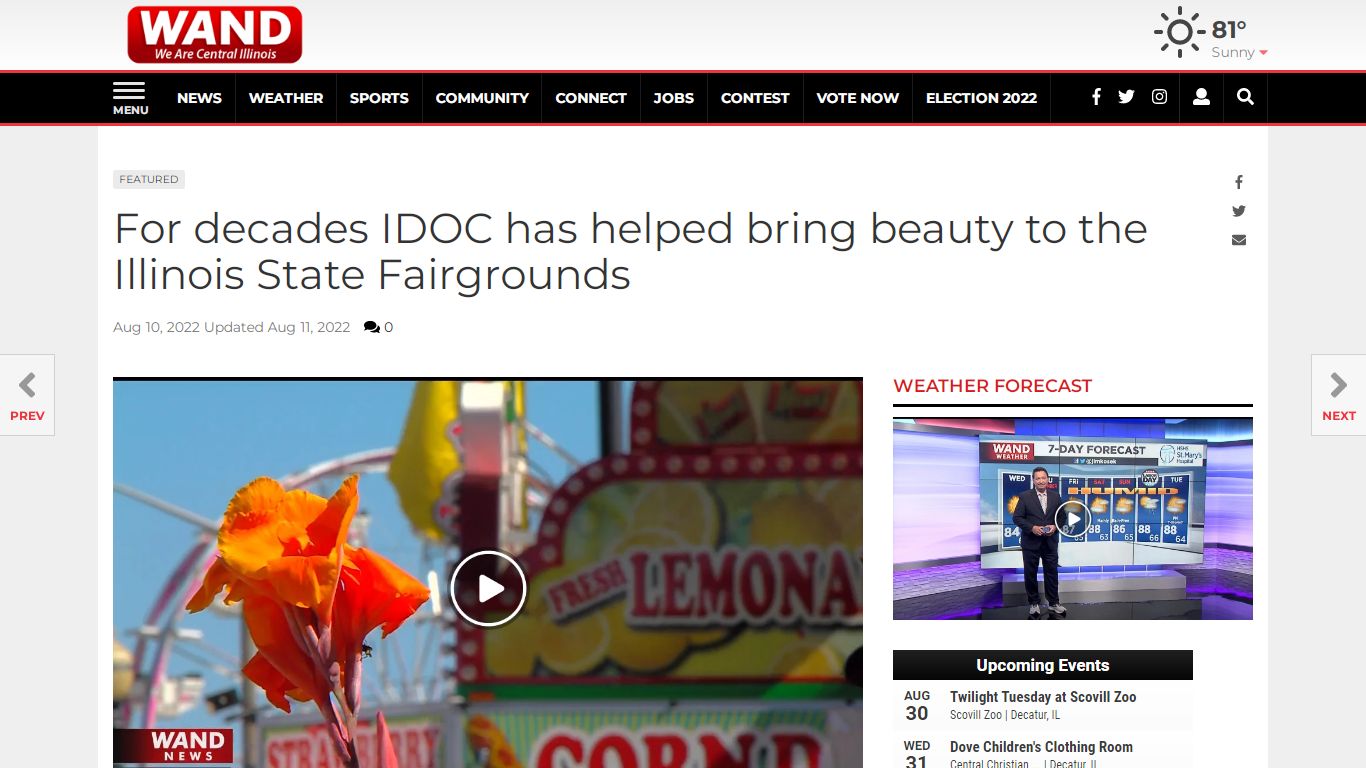Open the article comments bubble icon
This screenshot has height=768, width=1366.
(x=372, y=327)
